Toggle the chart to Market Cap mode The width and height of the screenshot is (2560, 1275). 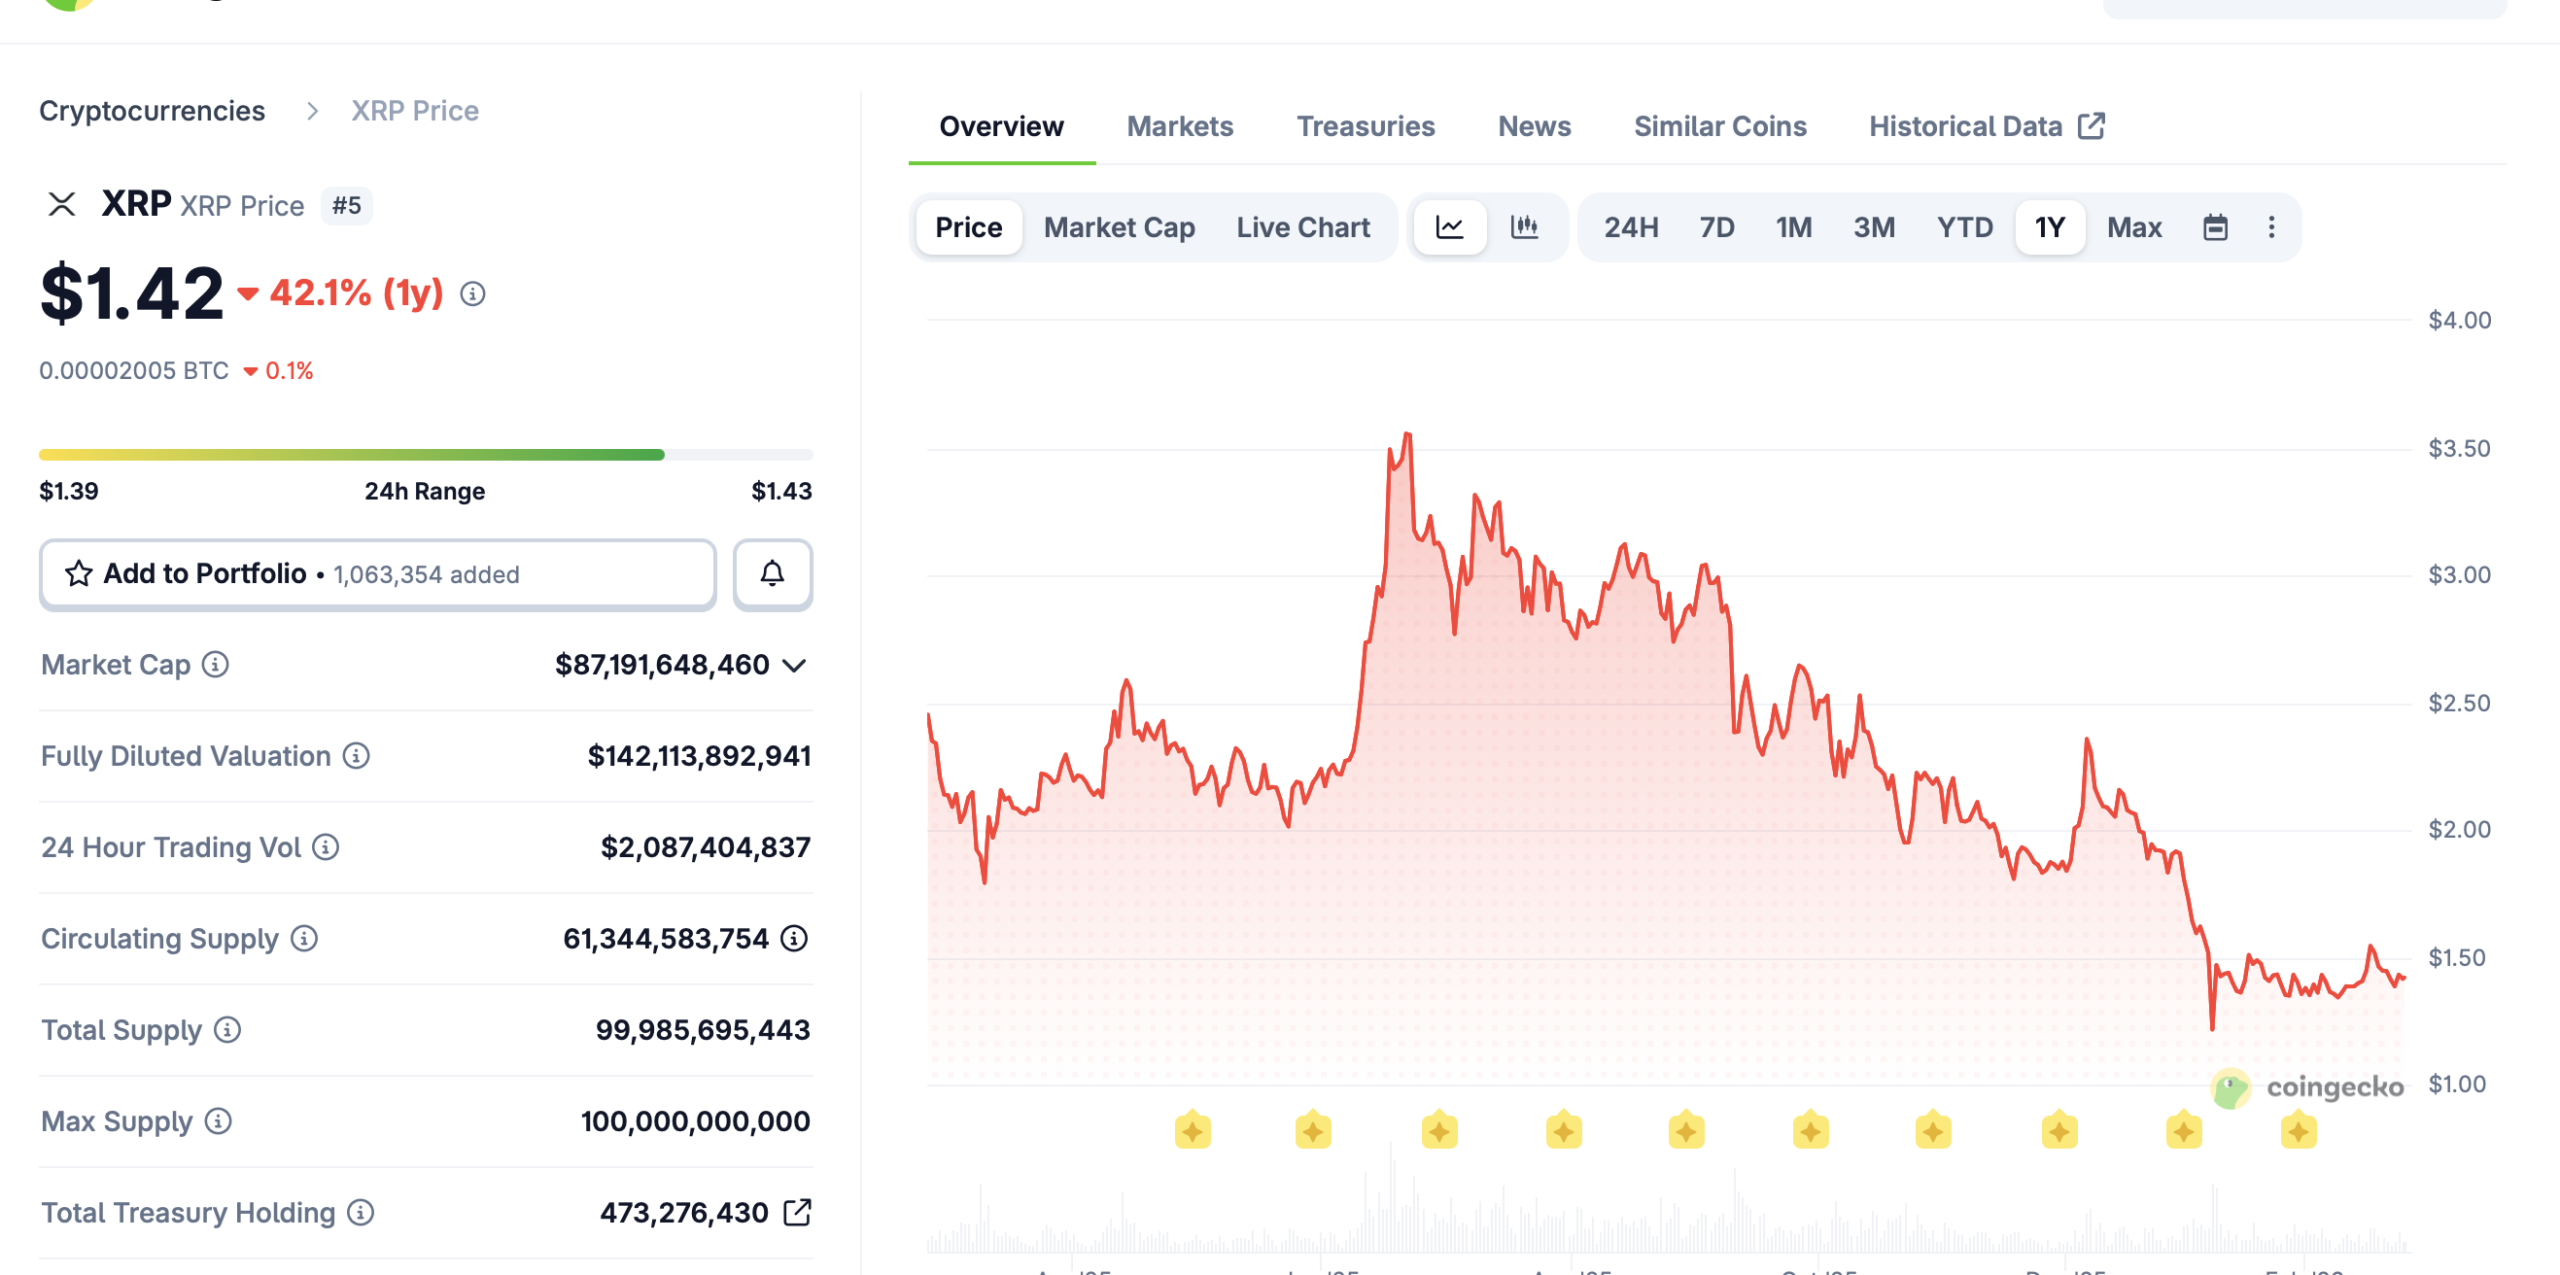[1118, 227]
